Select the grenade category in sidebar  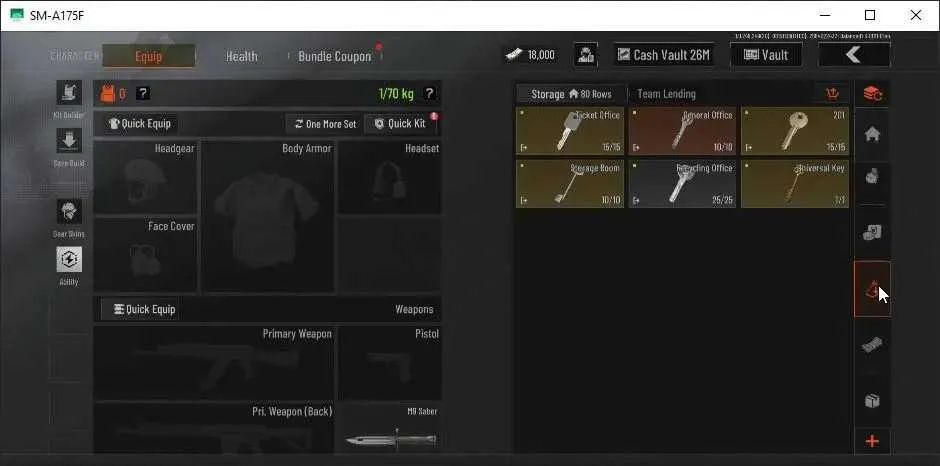[x=872, y=177]
